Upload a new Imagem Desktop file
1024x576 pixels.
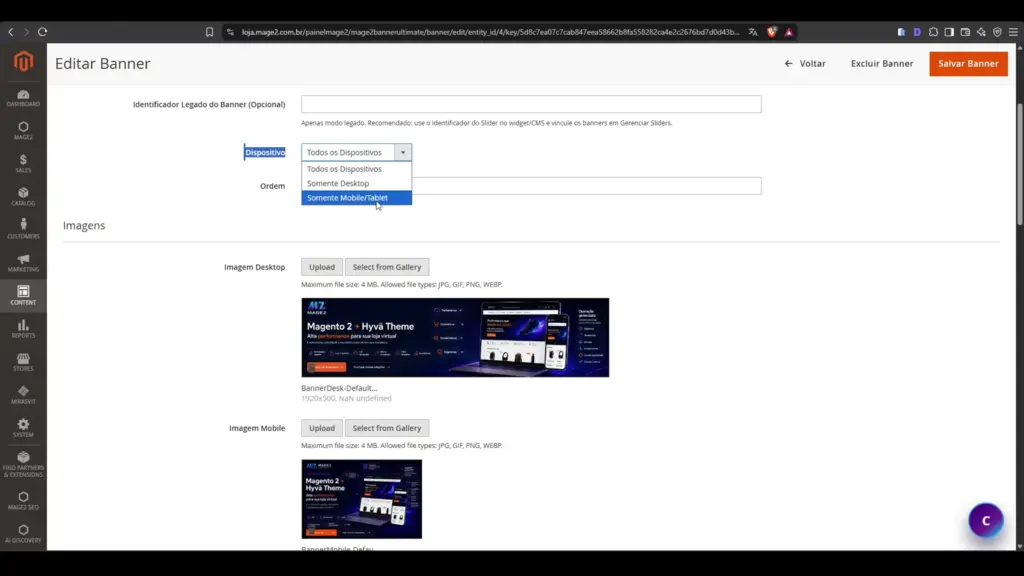[x=321, y=266]
